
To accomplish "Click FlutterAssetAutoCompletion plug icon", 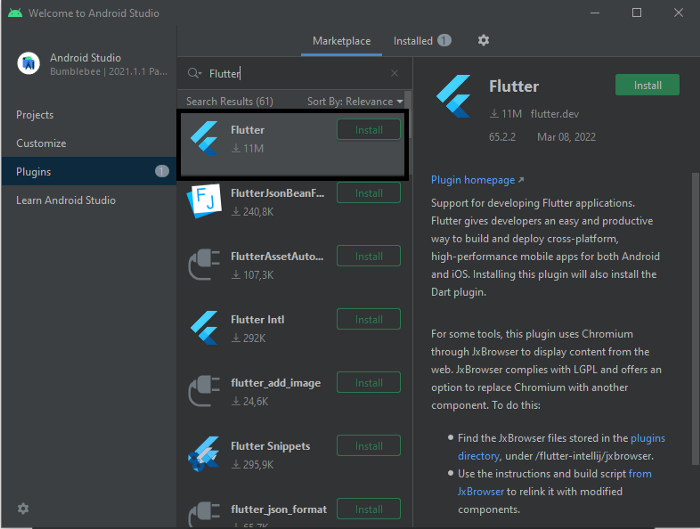I will click(x=204, y=264).
